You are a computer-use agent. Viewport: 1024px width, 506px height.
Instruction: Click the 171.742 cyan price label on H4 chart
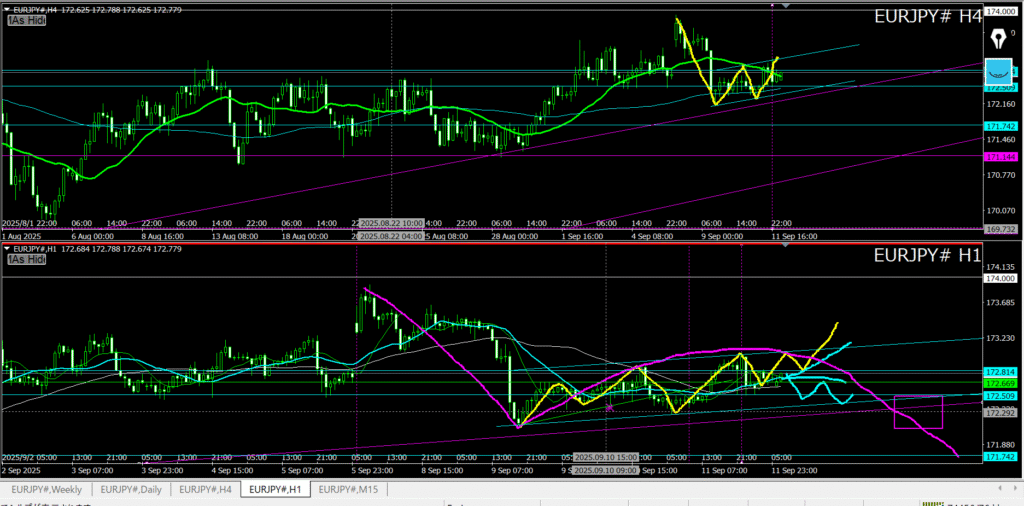coord(999,126)
